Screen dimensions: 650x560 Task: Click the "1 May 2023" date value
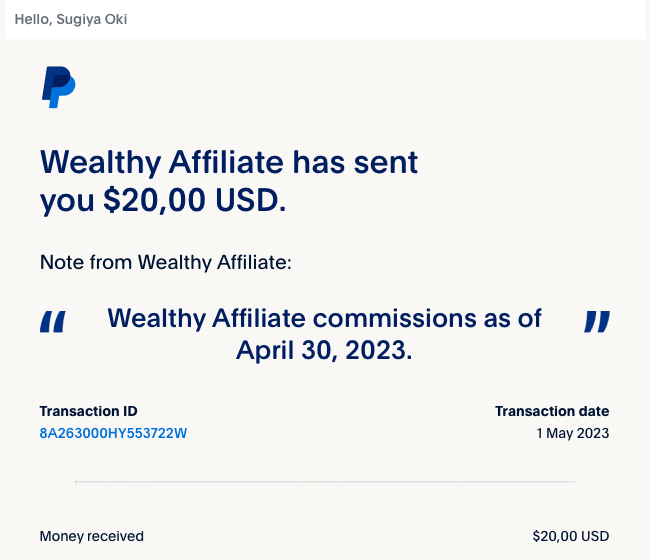[573, 433]
